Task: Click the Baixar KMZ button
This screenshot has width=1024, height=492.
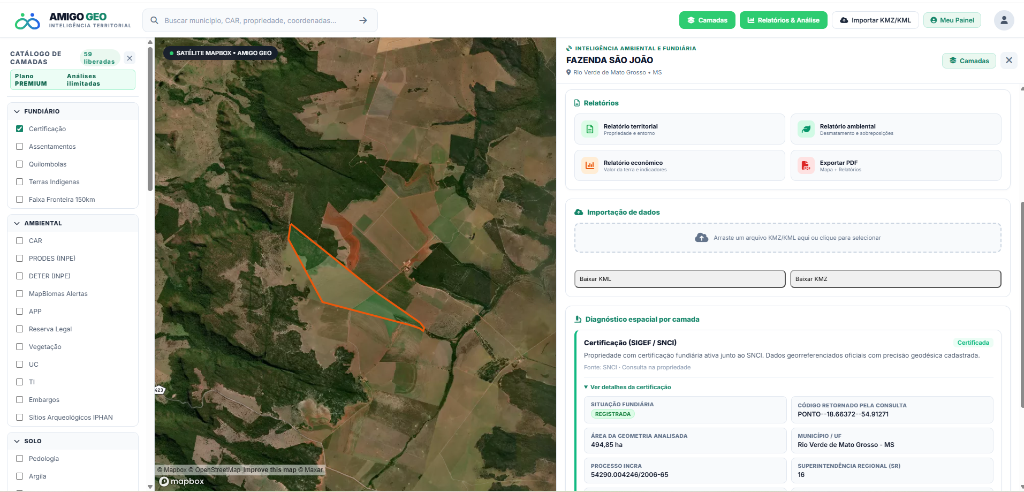Action: click(x=895, y=279)
